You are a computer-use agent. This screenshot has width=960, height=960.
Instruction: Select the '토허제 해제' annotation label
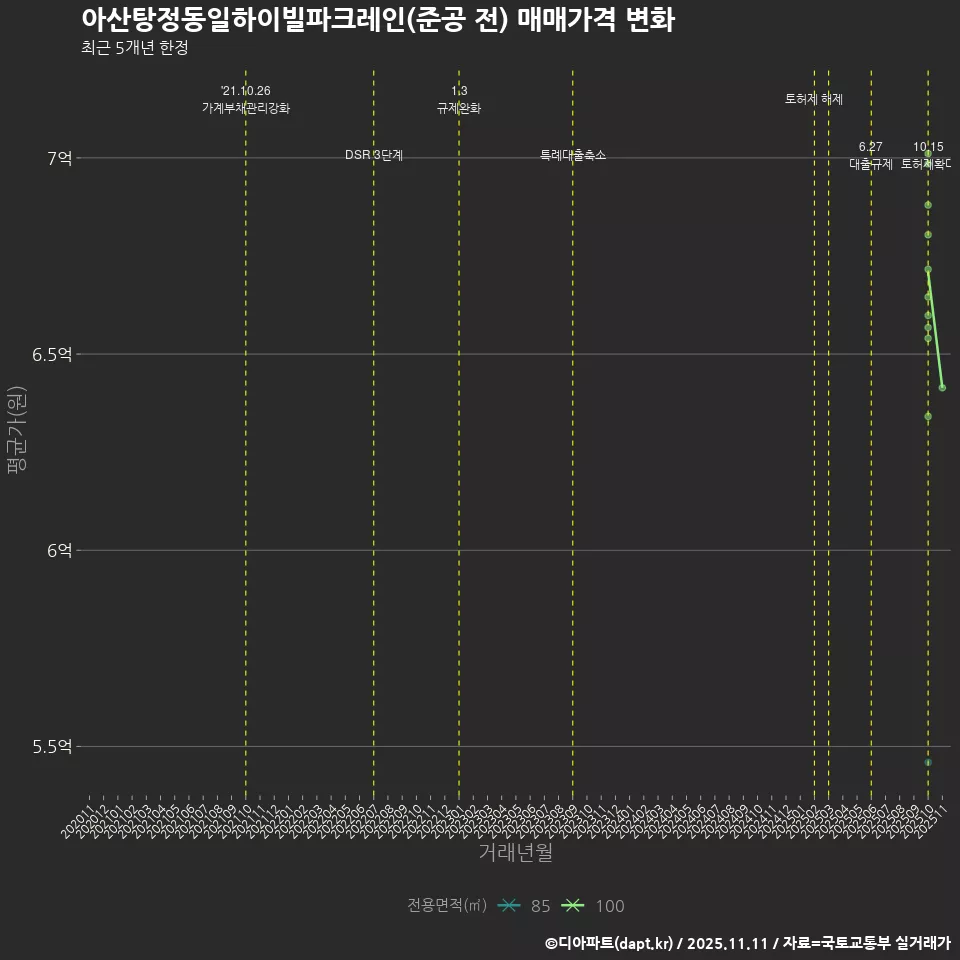[815, 97]
